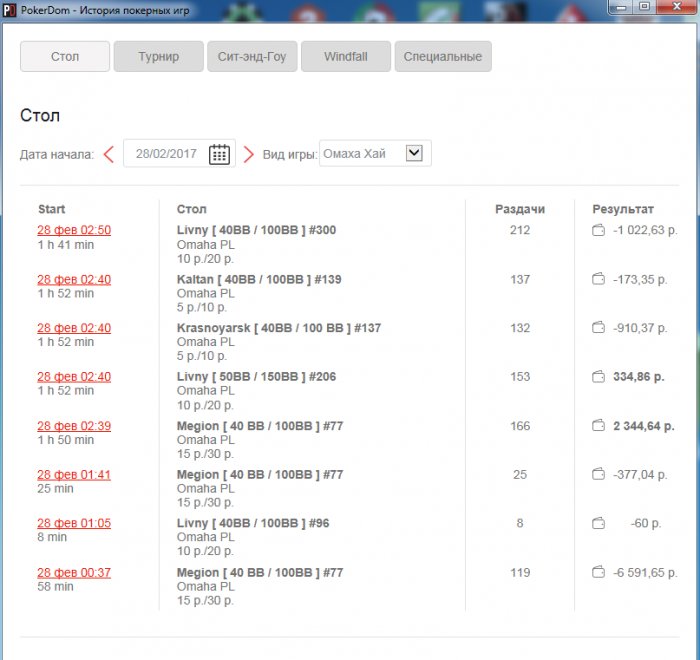This screenshot has height=660, width=700.
Task: Click result value -1 022,63 р.
Action: pos(645,230)
